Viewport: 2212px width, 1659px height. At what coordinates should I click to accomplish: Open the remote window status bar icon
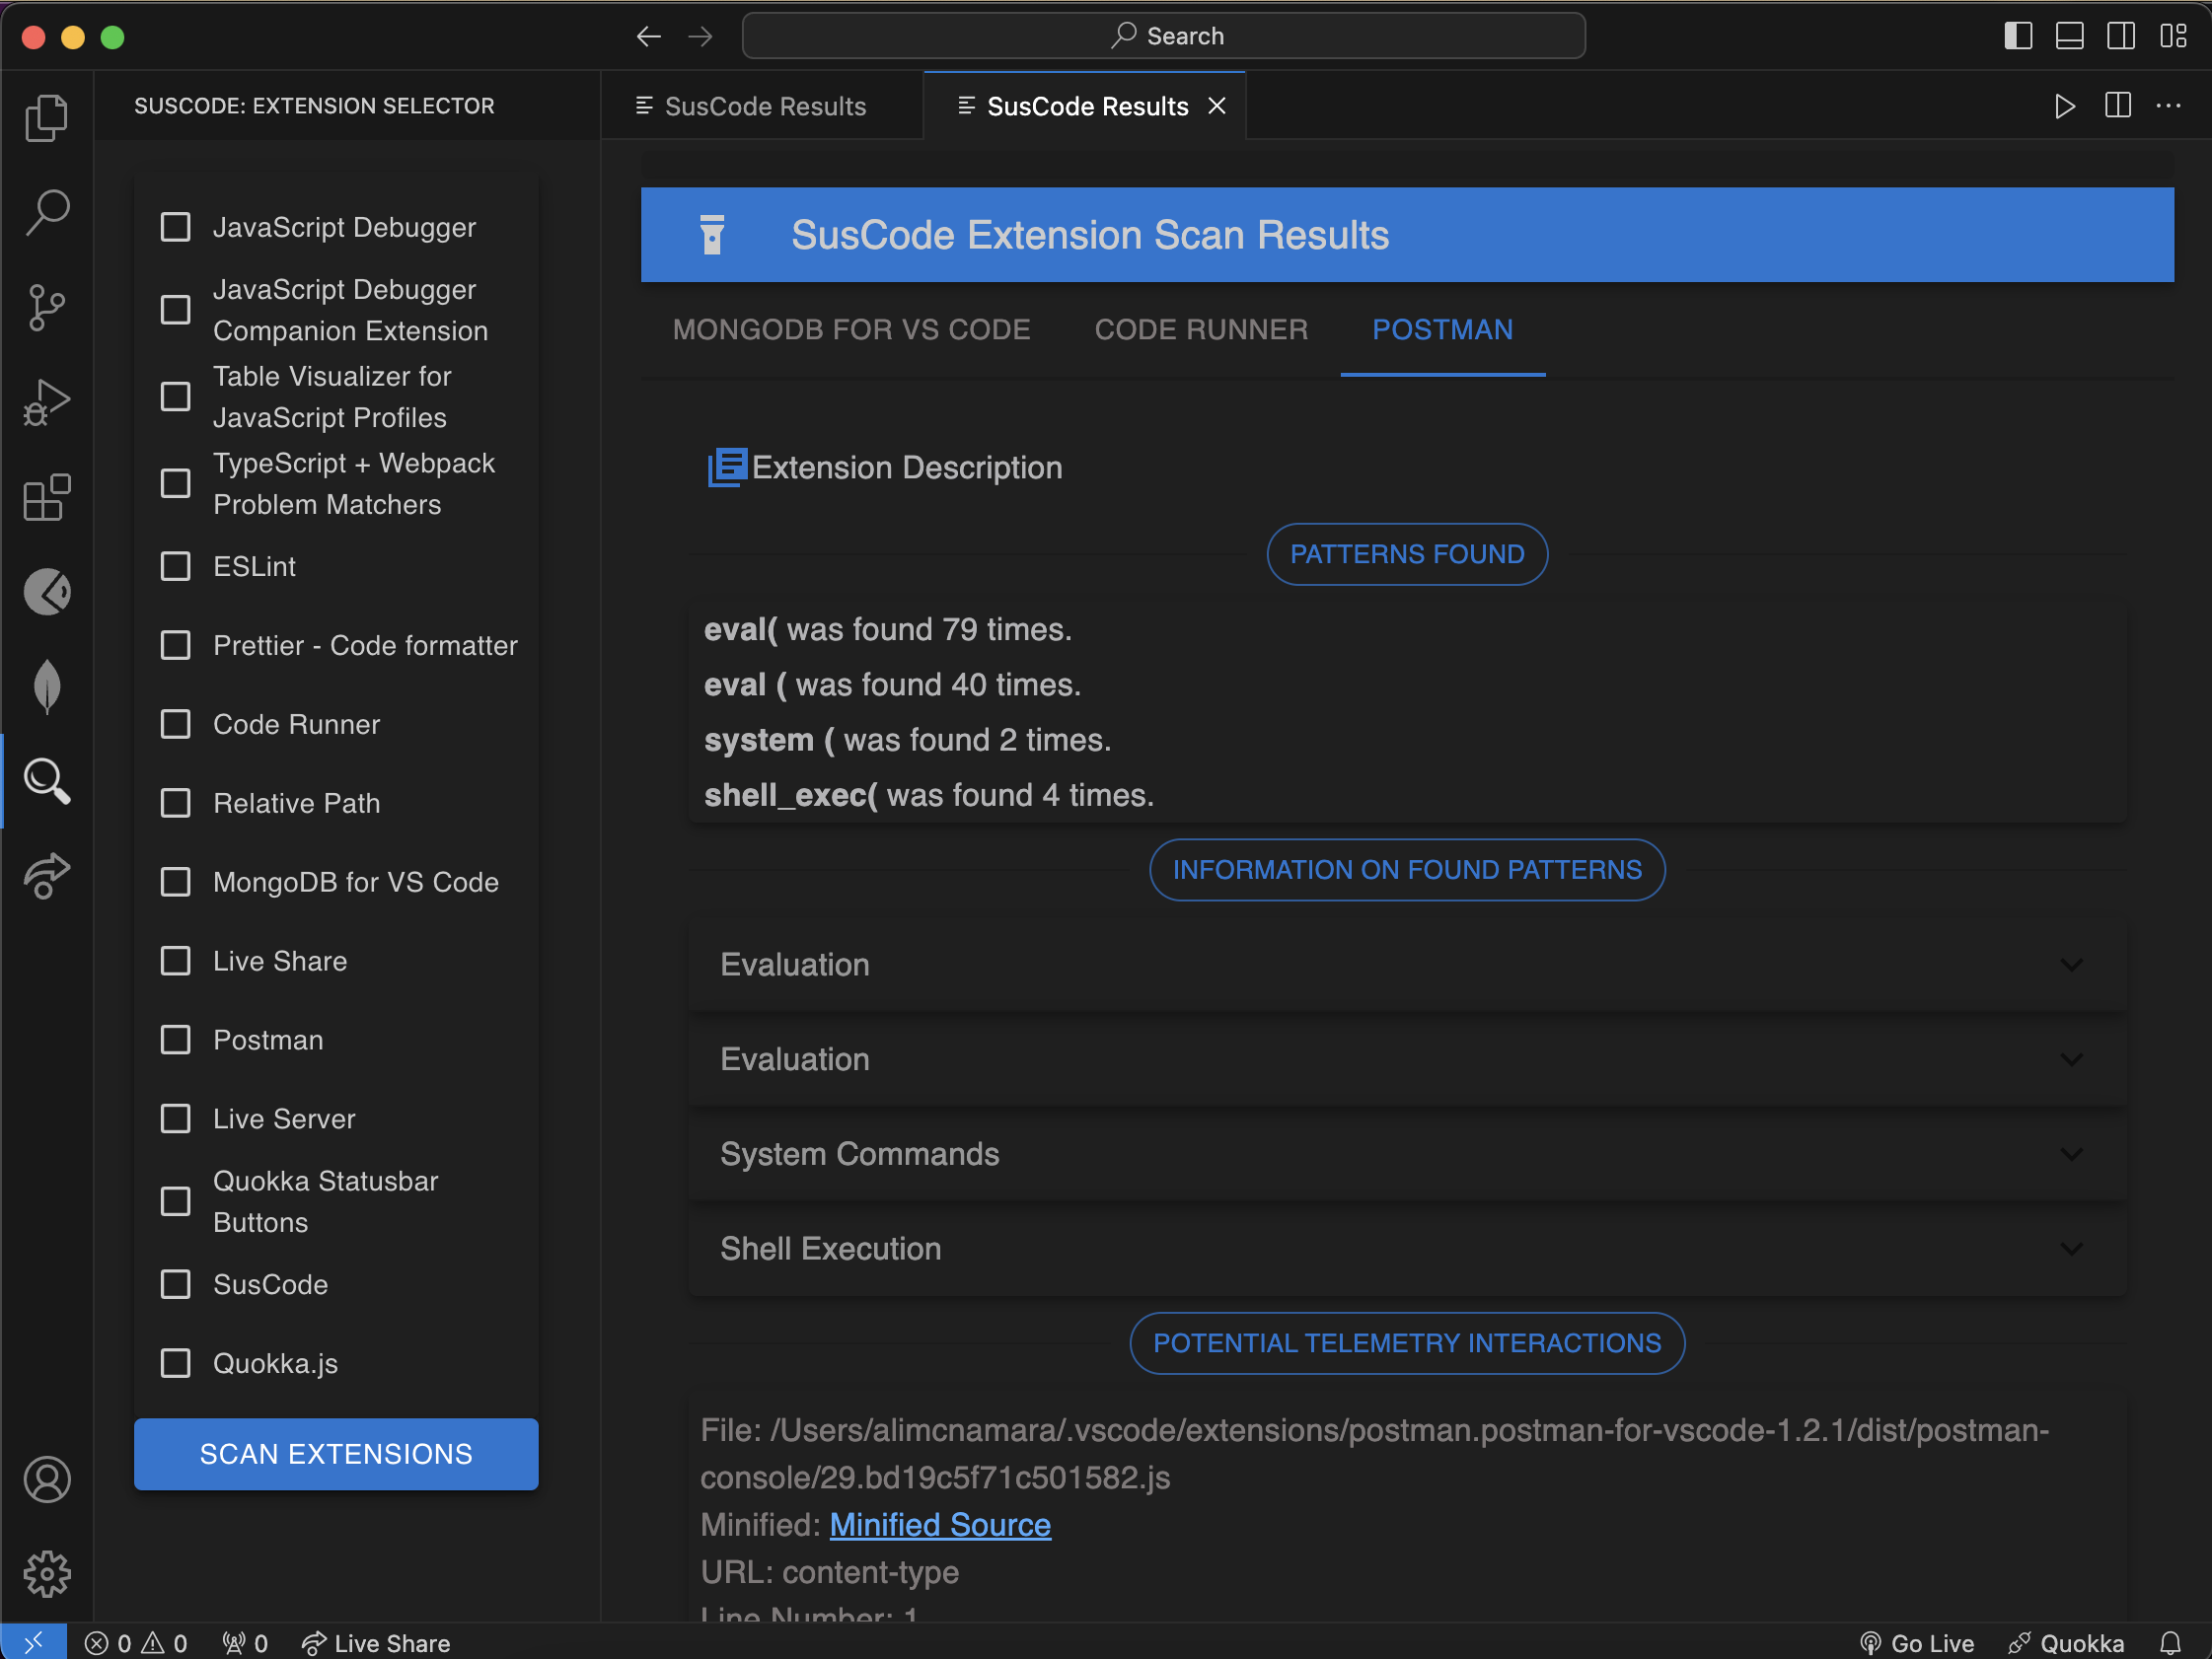pos(33,1642)
